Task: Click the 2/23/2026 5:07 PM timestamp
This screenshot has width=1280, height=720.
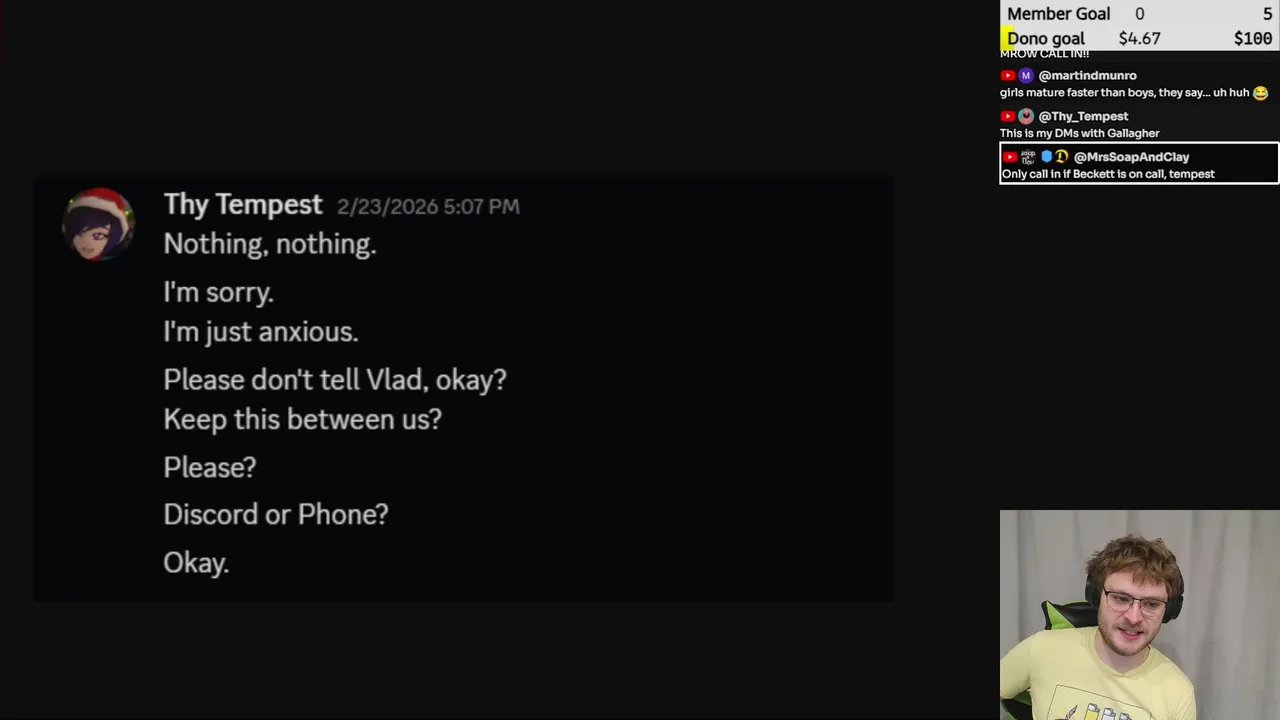Action: [428, 207]
